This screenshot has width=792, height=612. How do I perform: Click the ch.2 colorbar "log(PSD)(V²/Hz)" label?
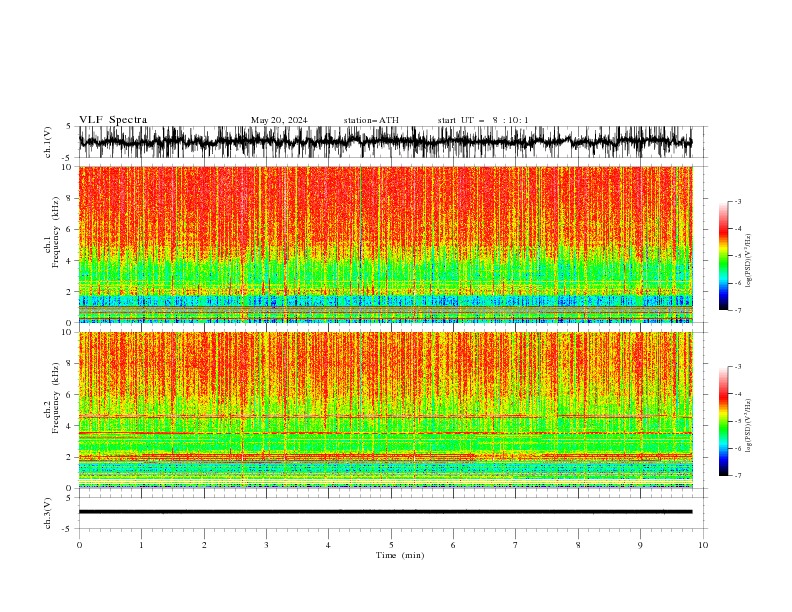point(749,426)
